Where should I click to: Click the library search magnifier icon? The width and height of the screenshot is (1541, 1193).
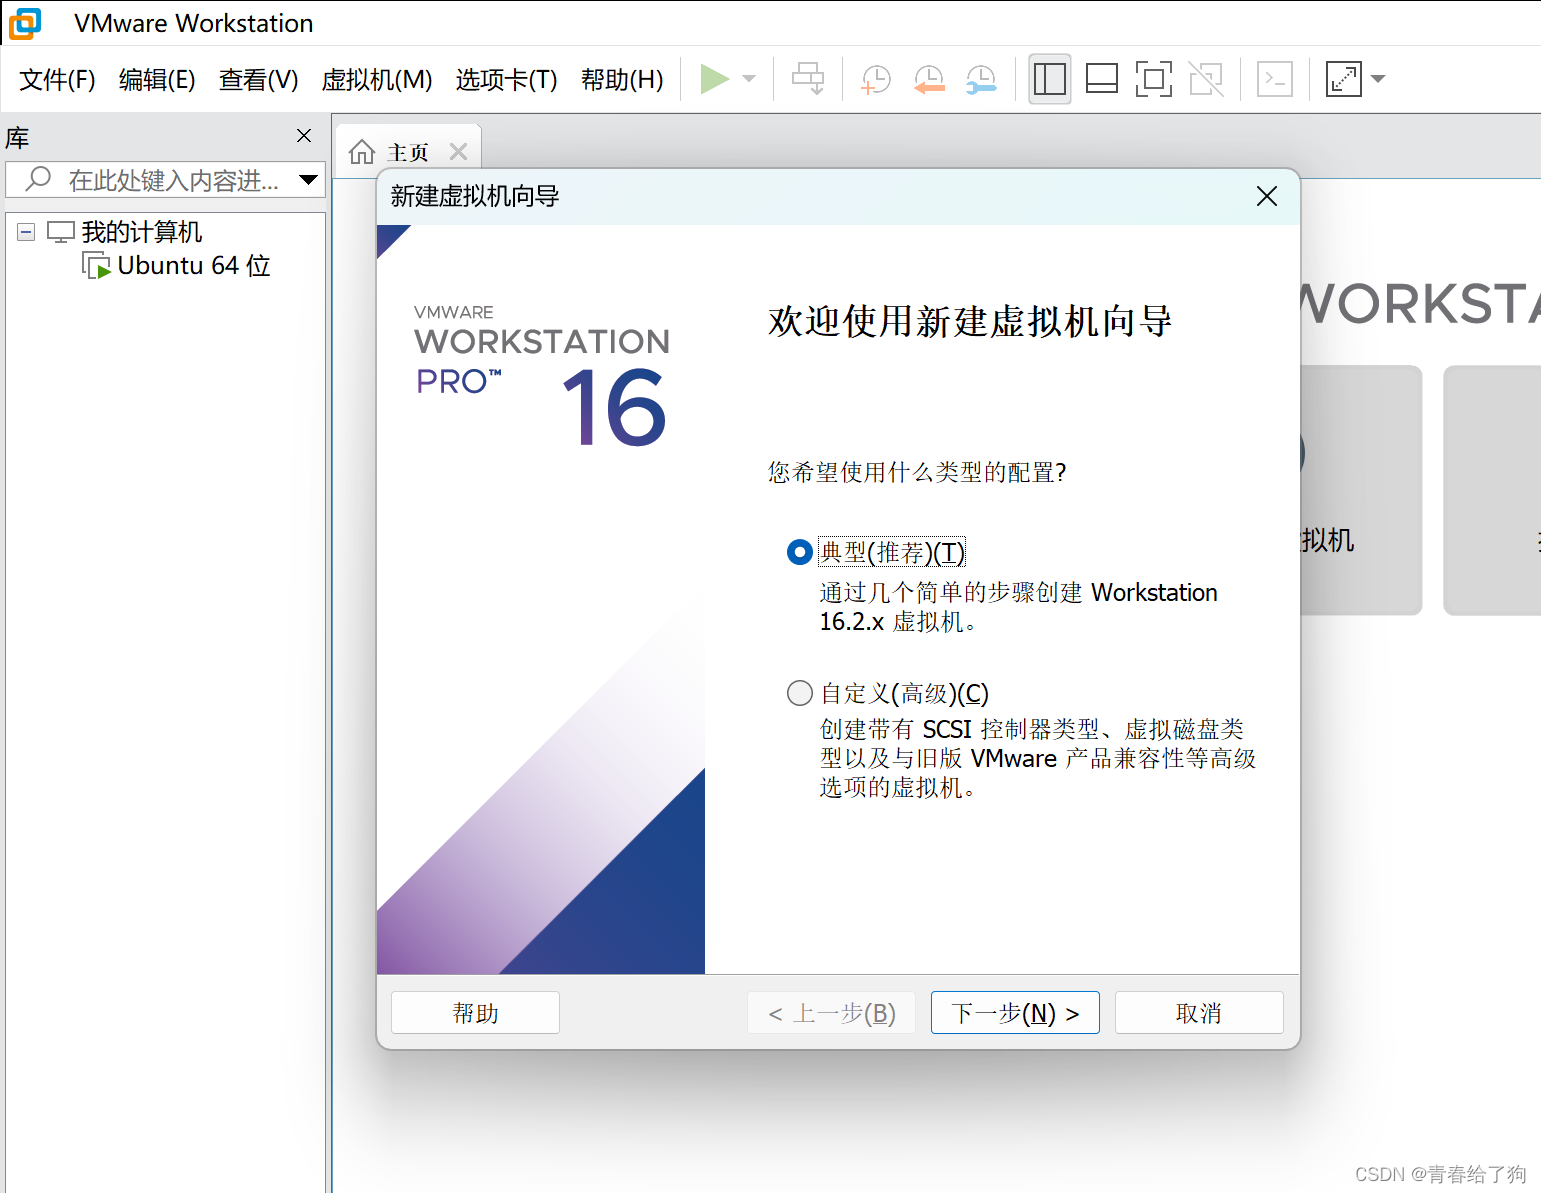click(x=38, y=180)
